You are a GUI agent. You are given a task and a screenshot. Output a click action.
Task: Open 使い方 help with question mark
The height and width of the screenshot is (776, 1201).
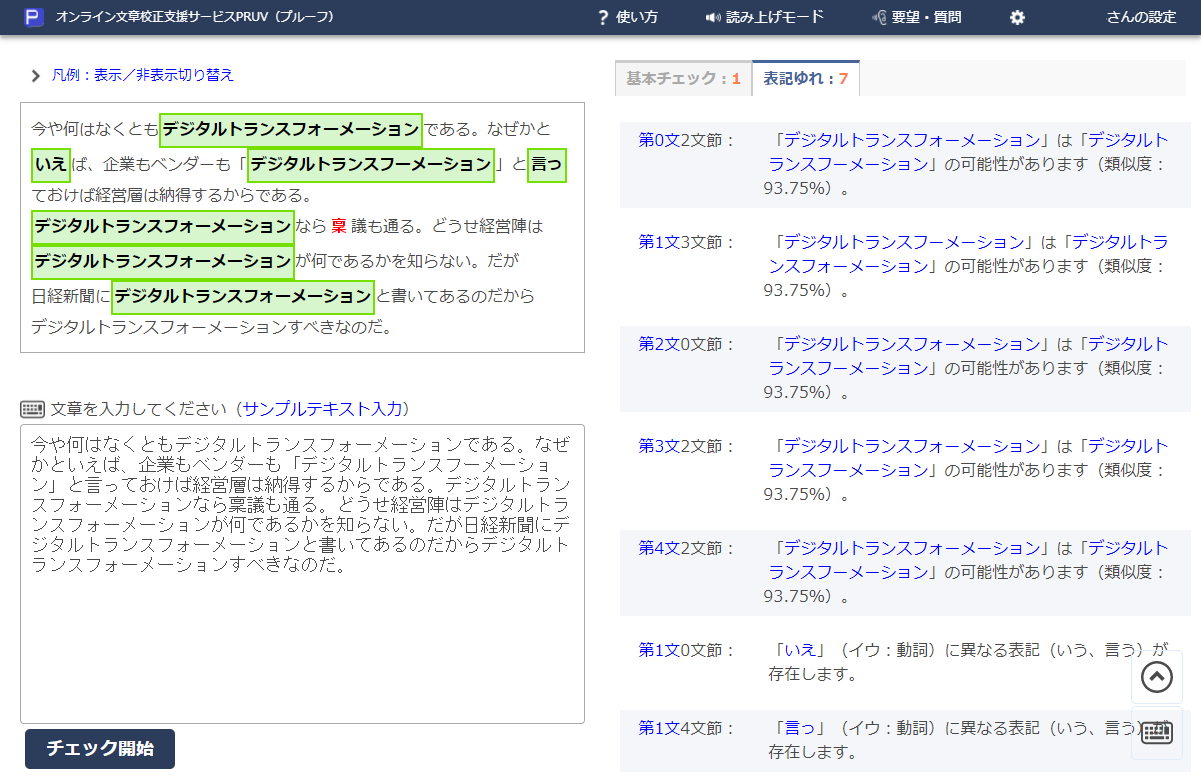[627, 17]
